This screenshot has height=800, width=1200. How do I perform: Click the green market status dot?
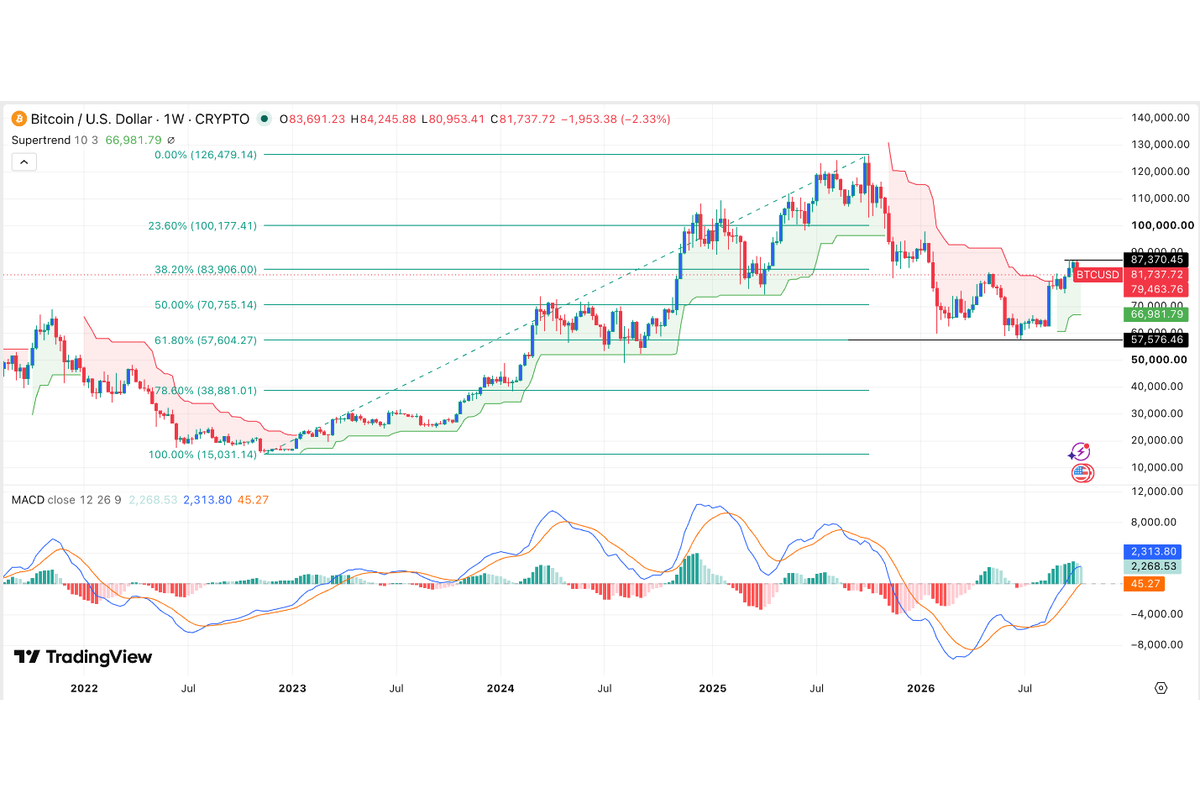pos(264,119)
